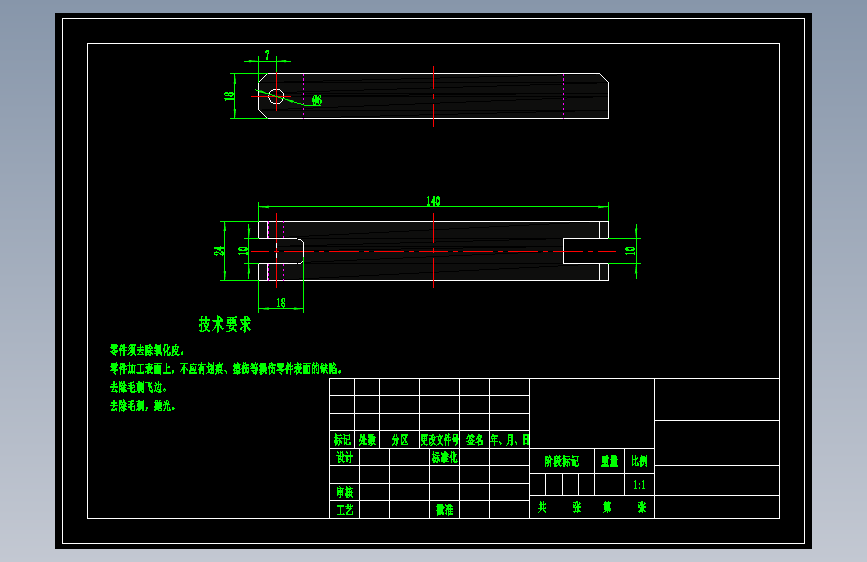The height and width of the screenshot is (562, 867).
Task: Select the 批准 label
Action: coord(445,509)
